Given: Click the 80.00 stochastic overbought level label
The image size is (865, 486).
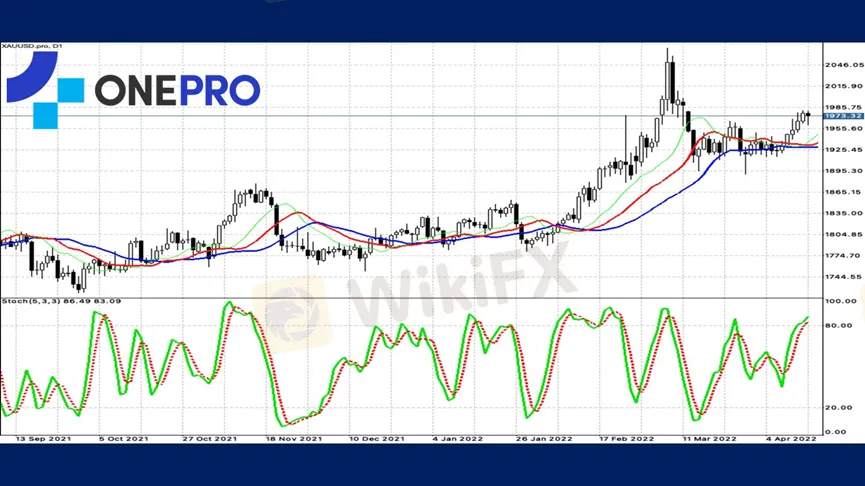Looking at the screenshot, I should [x=841, y=325].
